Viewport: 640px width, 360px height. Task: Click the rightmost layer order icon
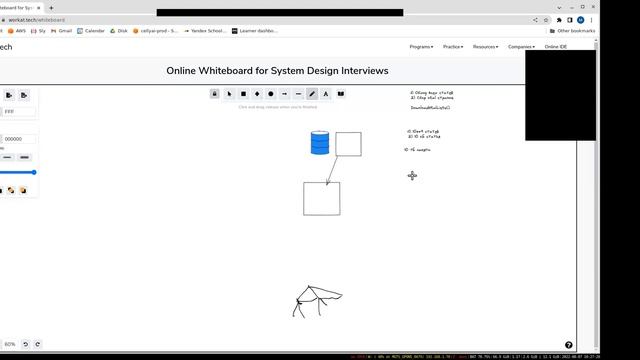click(x=23, y=190)
